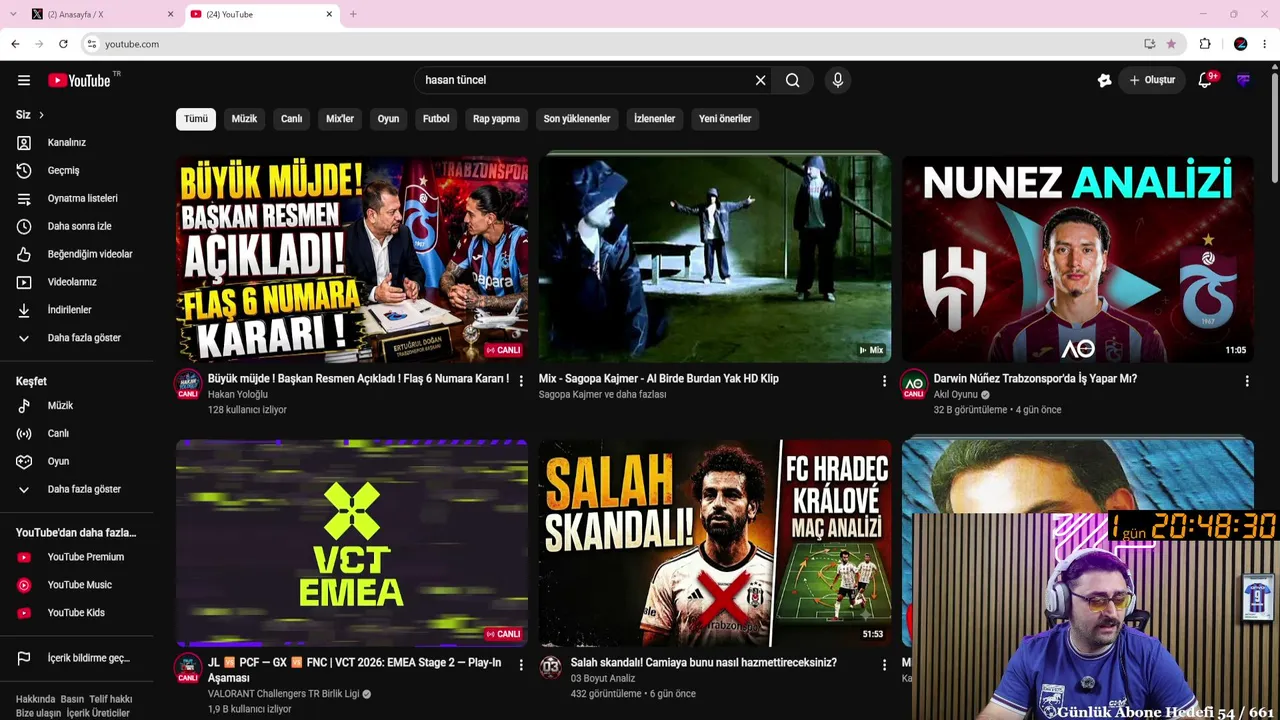This screenshot has height=720, width=1280.
Task: Open the notifications bell
Action: tap(1205, 80)
